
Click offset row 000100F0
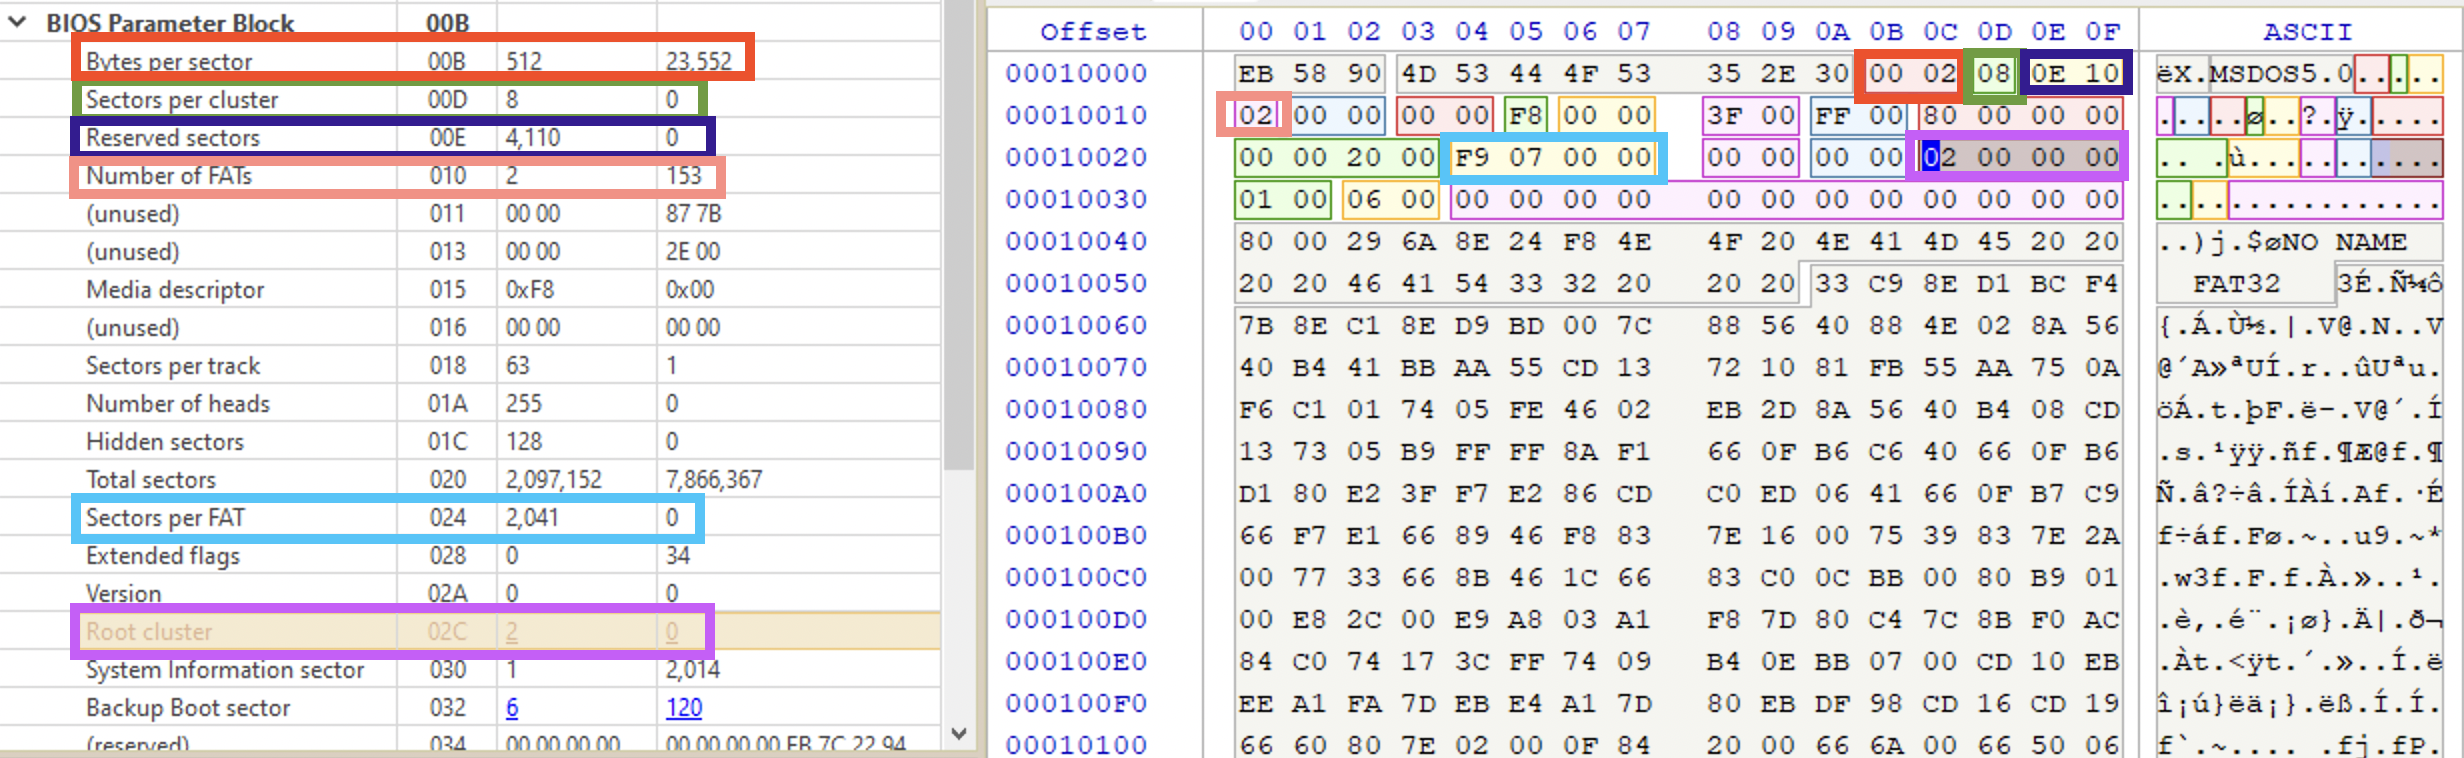point(1076,703)
